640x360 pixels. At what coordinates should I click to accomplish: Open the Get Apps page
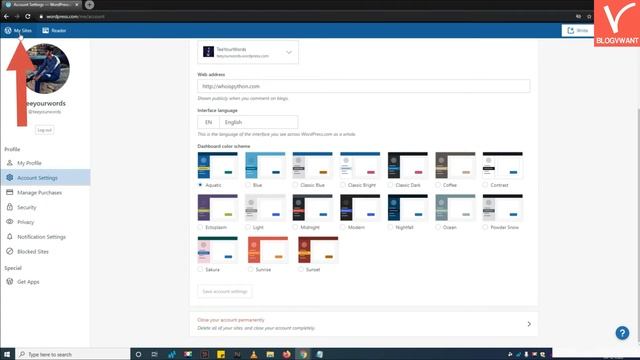tap(45, 282)
